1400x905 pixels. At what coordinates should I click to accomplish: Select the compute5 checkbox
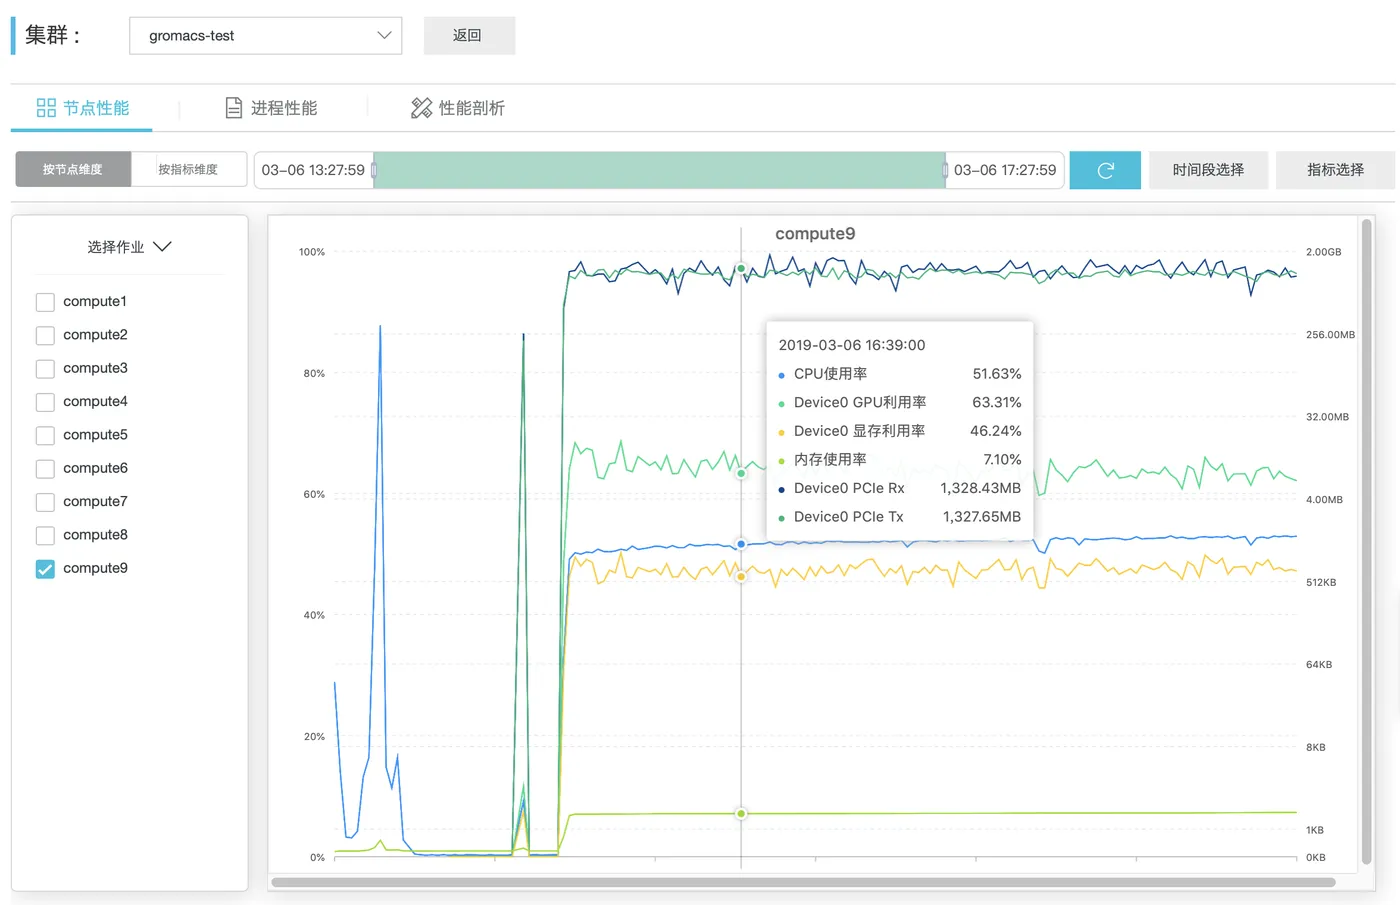pos(45,435)
